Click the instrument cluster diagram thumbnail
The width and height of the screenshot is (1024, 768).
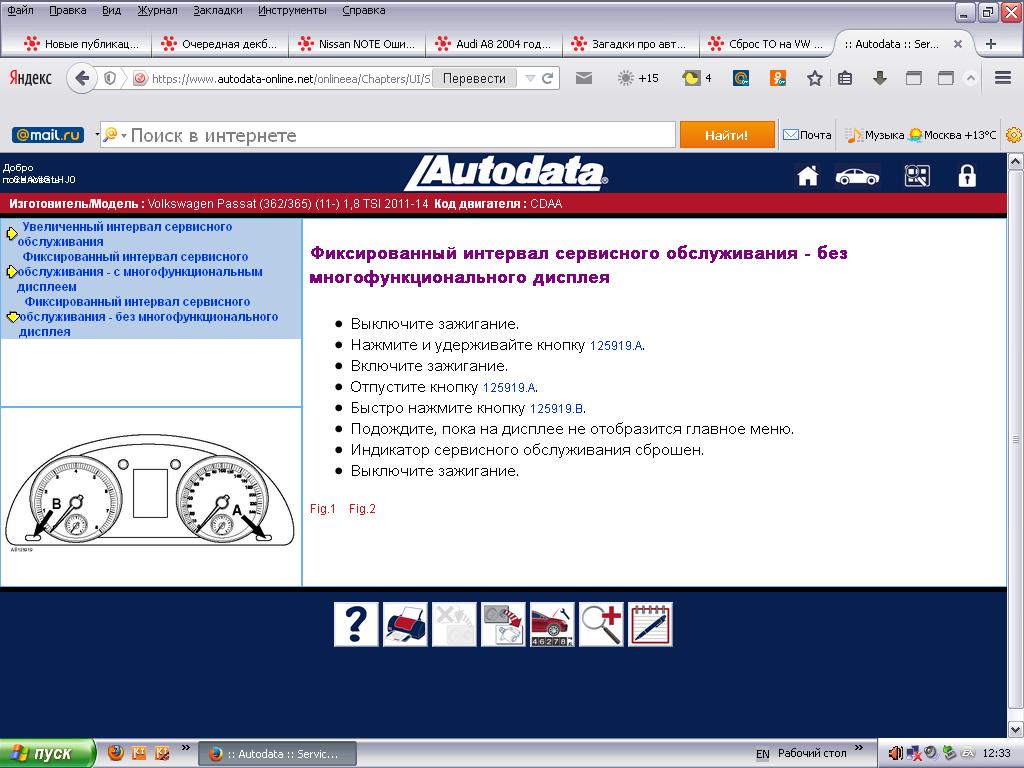coord(150,492)
